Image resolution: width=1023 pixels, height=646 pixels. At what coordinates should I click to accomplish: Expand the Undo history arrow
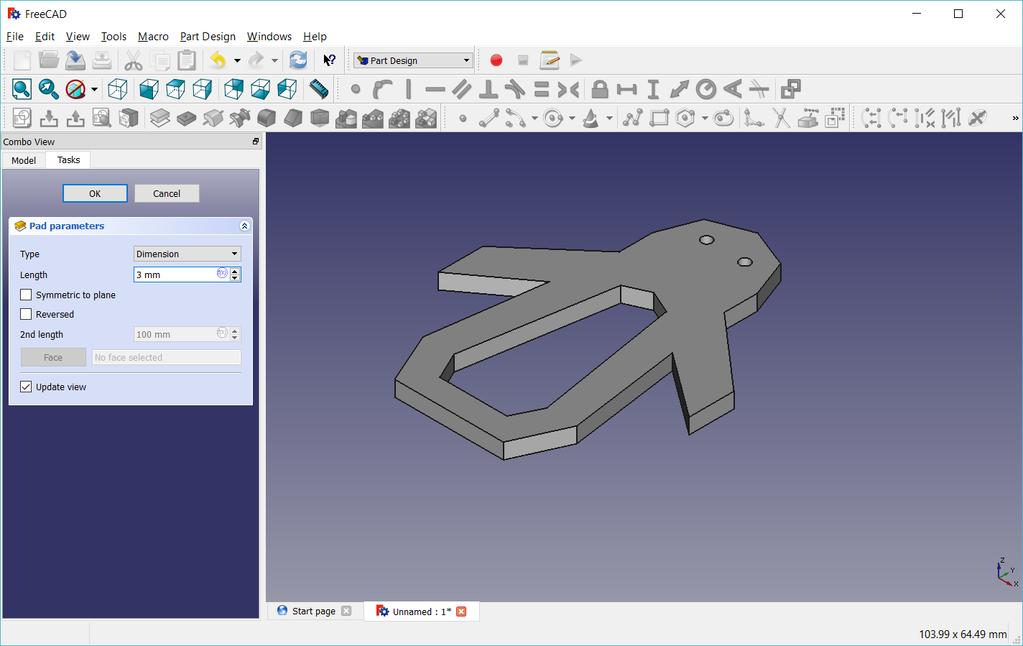[237, 61]
